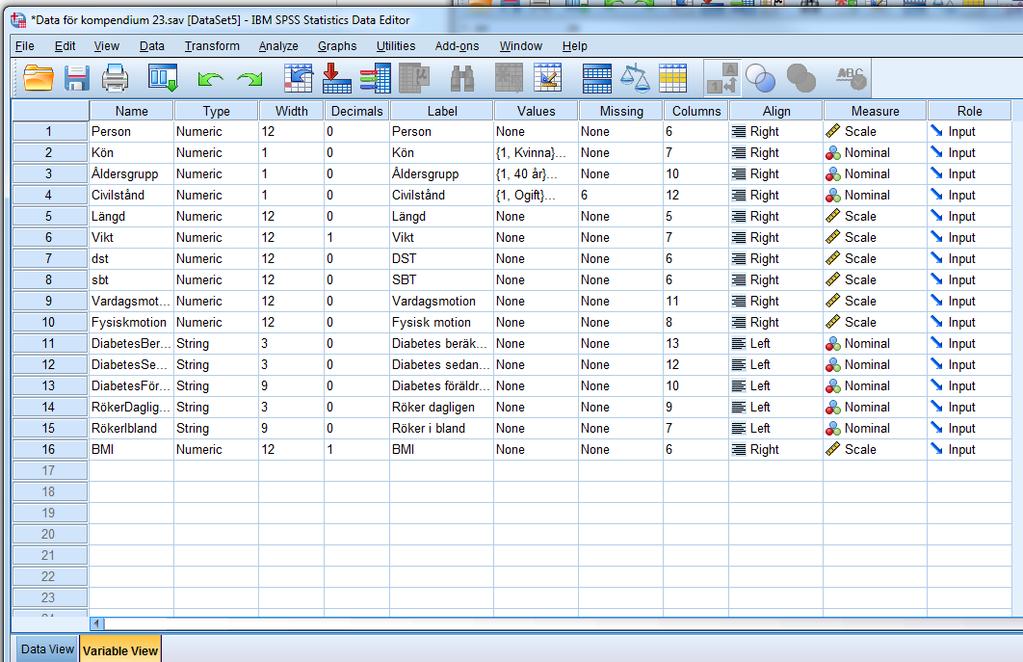Viewport: 1023px width, 662px height.
Task: Click the Values column header
Action: pos(536,111)
